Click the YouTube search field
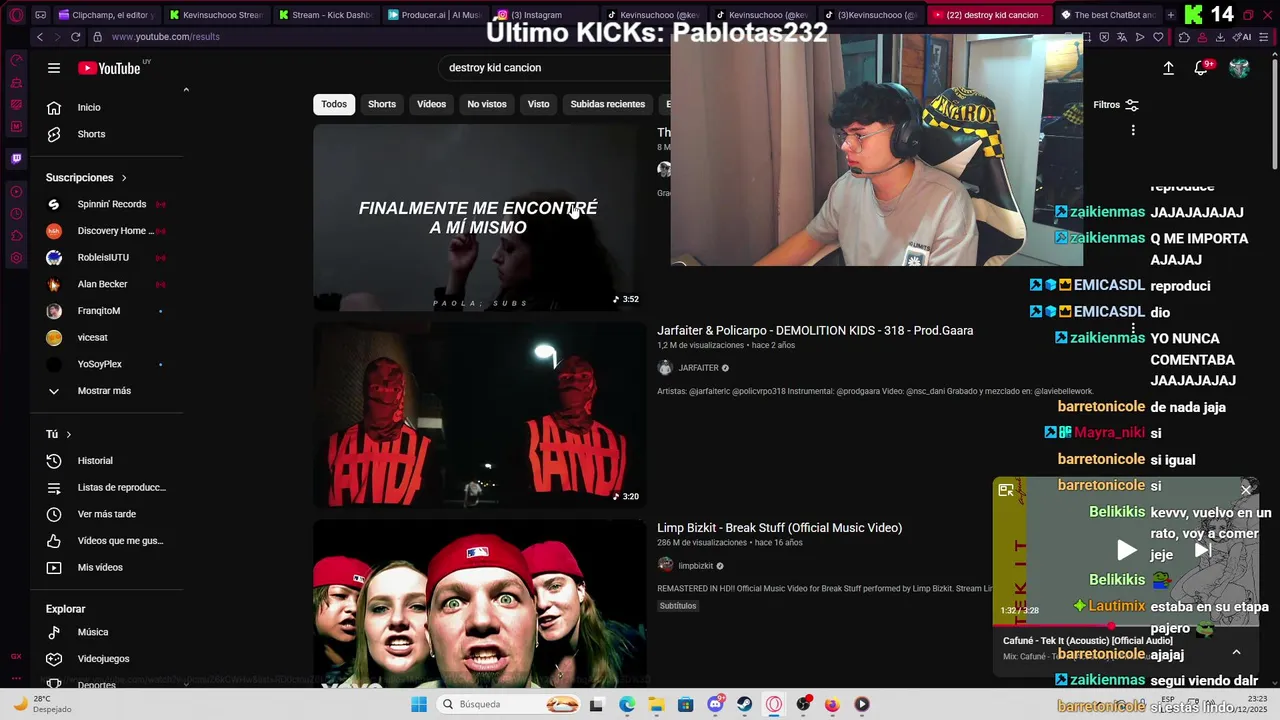The image size is (1280, 720). point(555,68)
